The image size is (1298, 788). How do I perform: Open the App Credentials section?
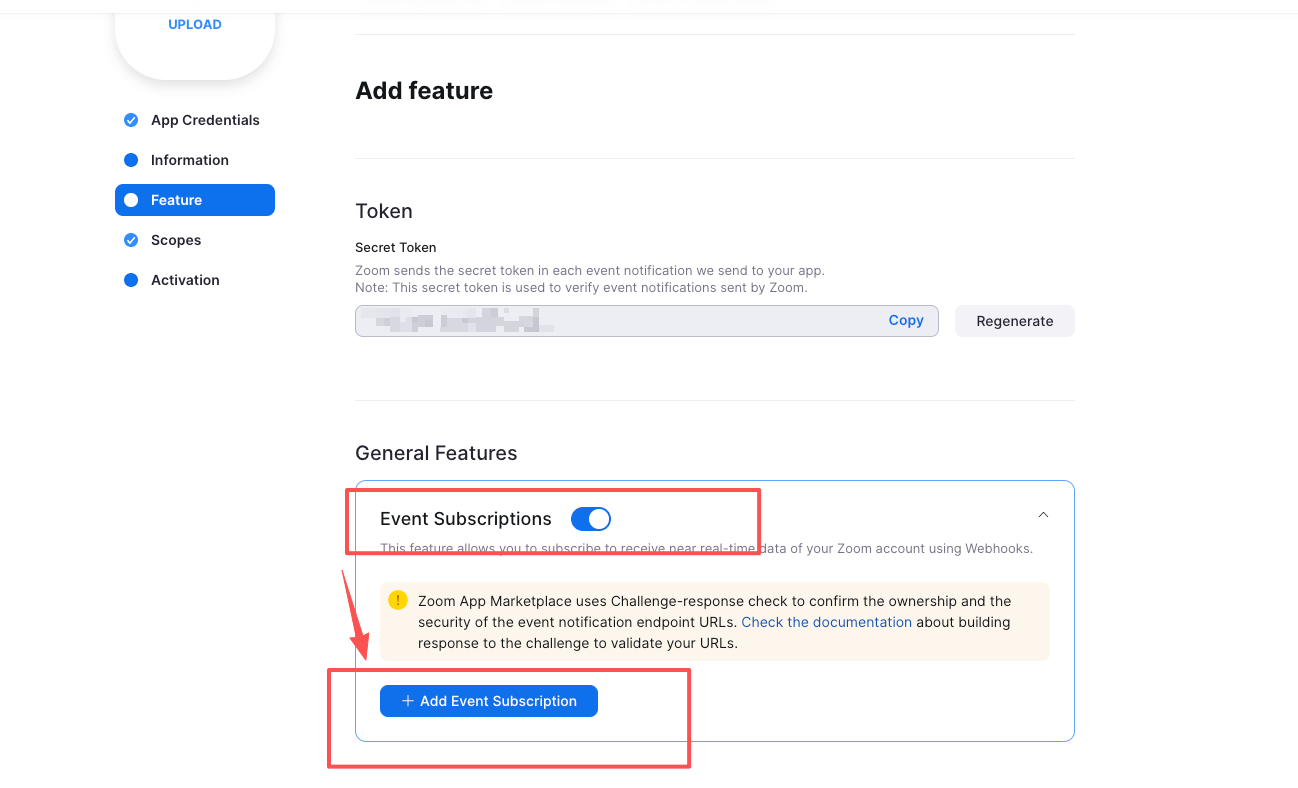coord(205,120)
